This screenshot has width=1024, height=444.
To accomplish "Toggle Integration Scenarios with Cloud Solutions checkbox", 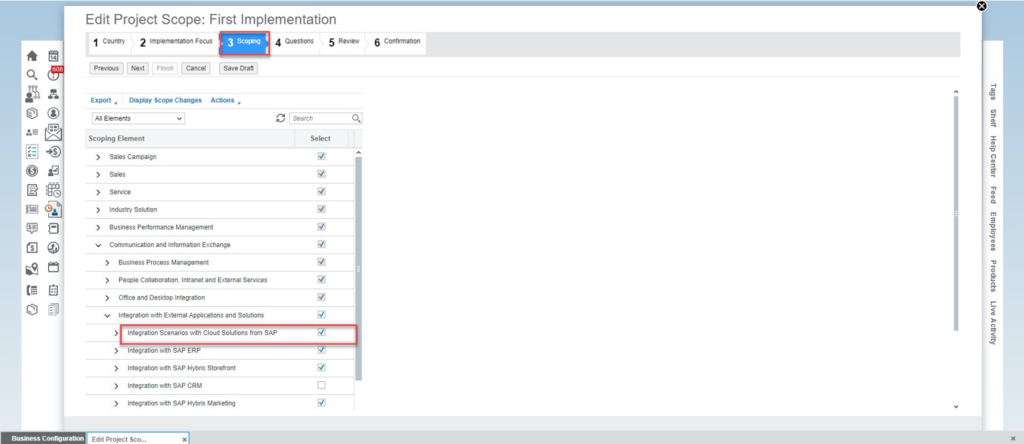I will 321,332.
